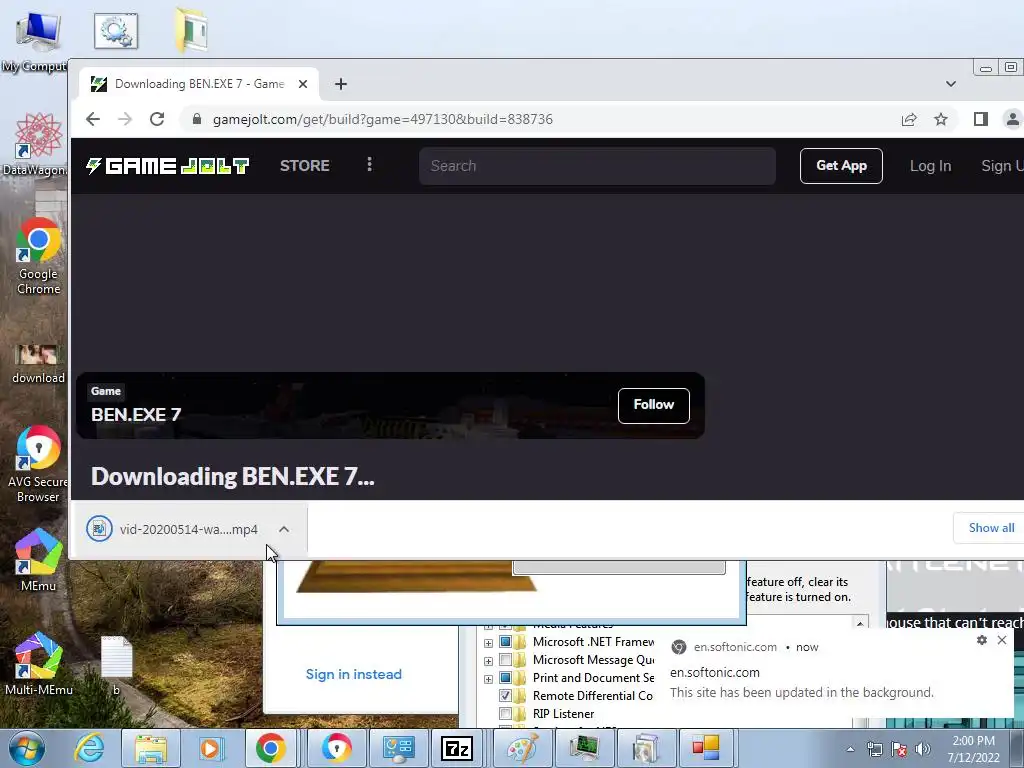Follow the BEN.EXE 7 game

click(x=654, y=405)
